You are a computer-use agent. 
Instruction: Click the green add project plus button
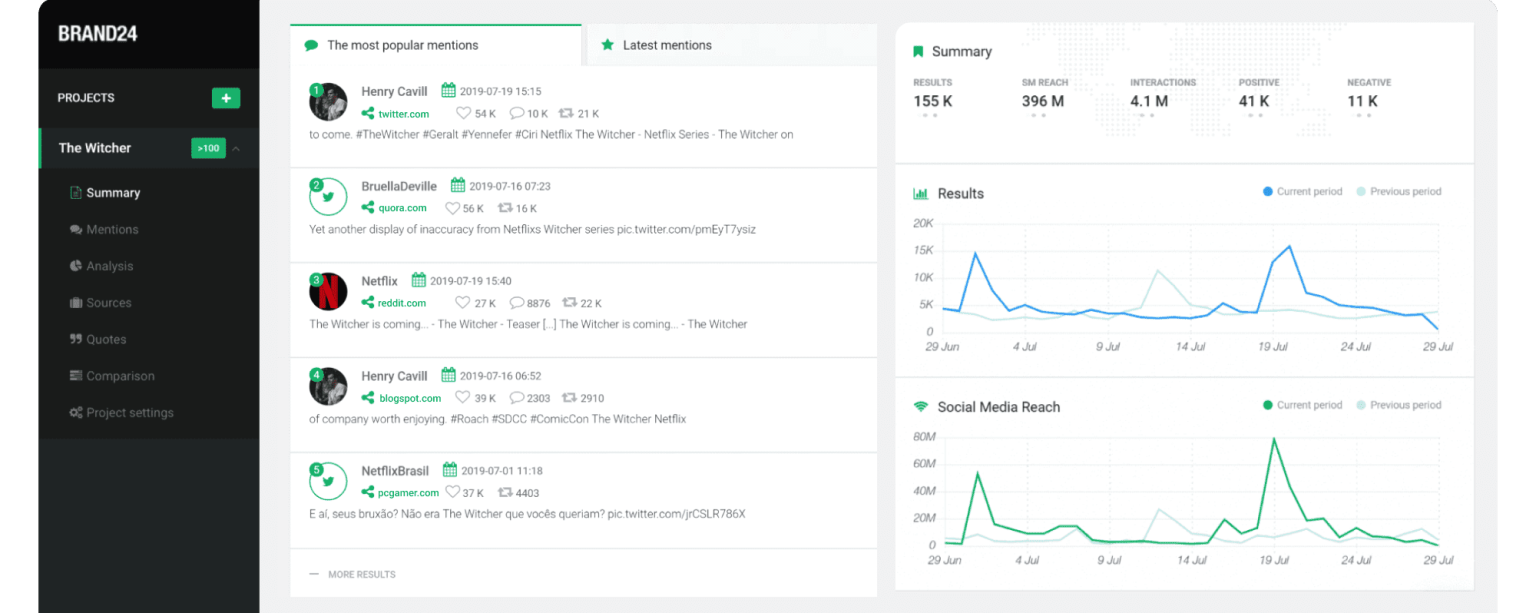point(225,98)
